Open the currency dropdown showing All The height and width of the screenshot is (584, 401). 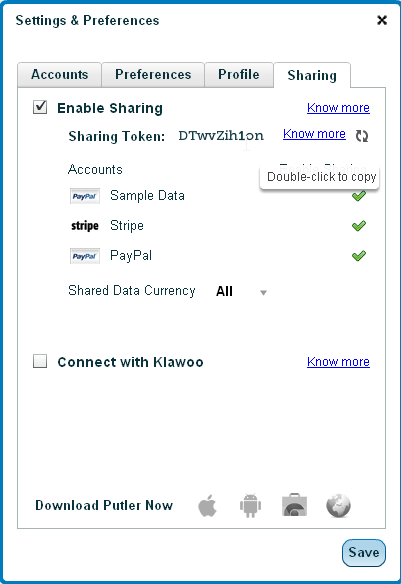click(x=241, y=291)
